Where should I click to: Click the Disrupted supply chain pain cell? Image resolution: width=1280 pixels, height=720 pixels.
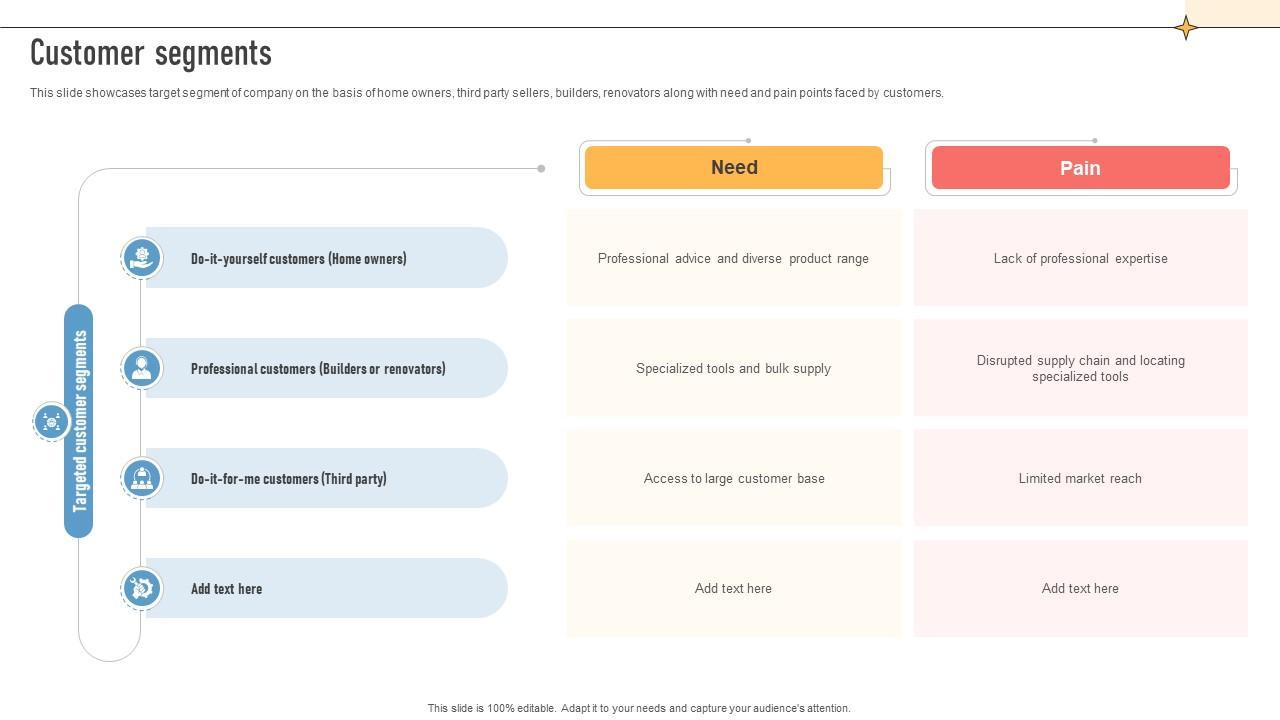point(1080,368)
